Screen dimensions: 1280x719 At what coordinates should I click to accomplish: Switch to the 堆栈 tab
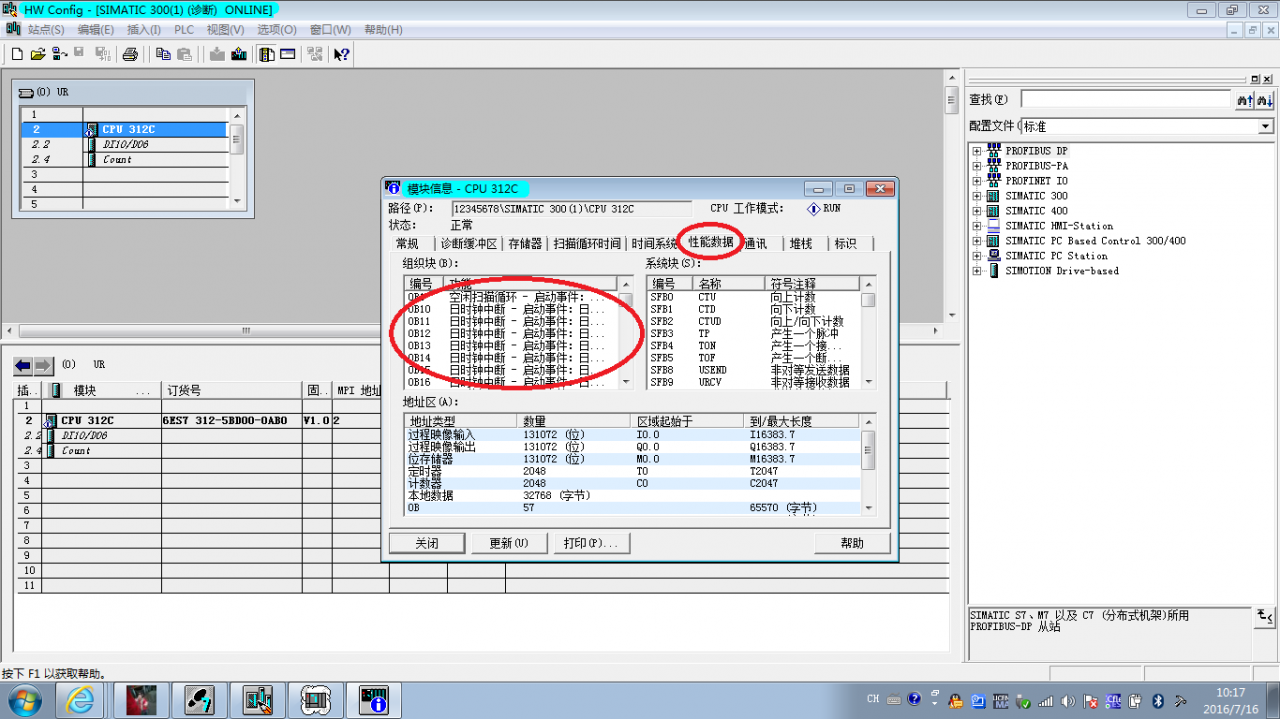pyautogui.click(x=801, y=243)
